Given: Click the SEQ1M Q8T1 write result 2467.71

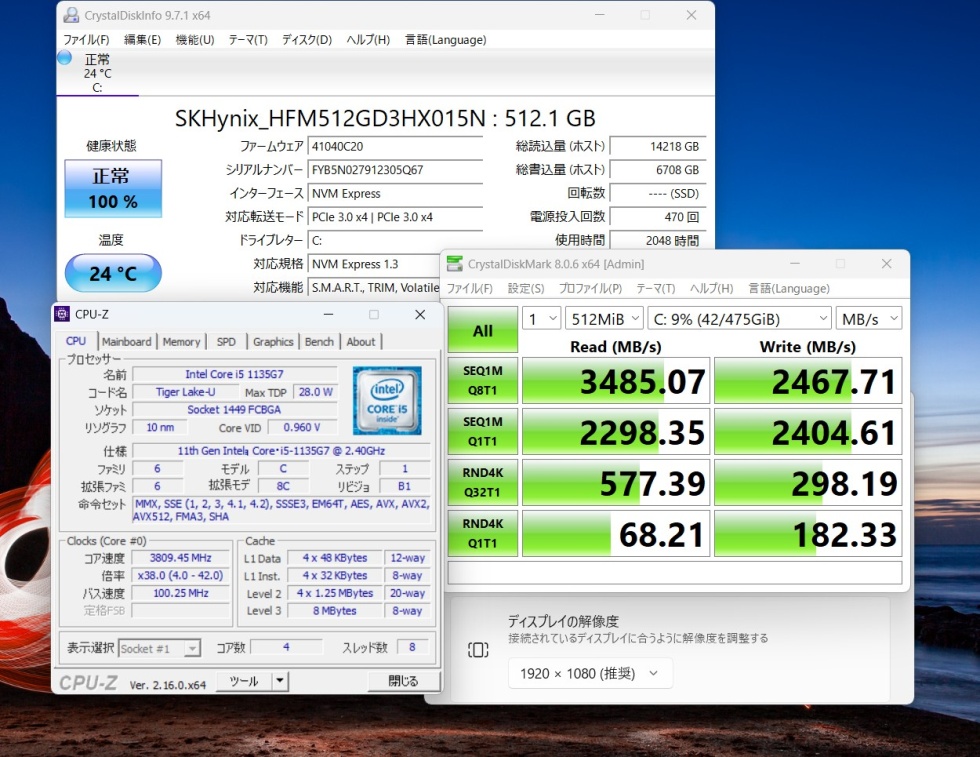Looking at the screenshot, I should [808, 380].
